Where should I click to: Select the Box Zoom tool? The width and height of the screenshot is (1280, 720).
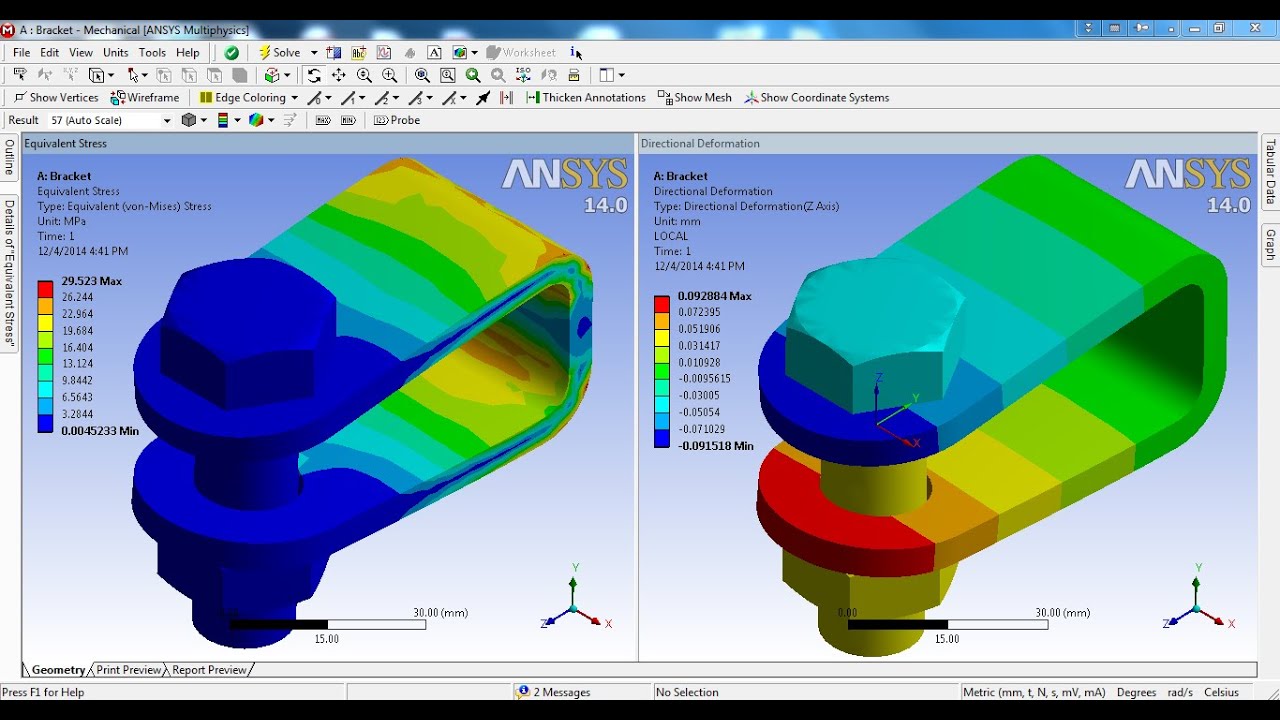[389, 75]
